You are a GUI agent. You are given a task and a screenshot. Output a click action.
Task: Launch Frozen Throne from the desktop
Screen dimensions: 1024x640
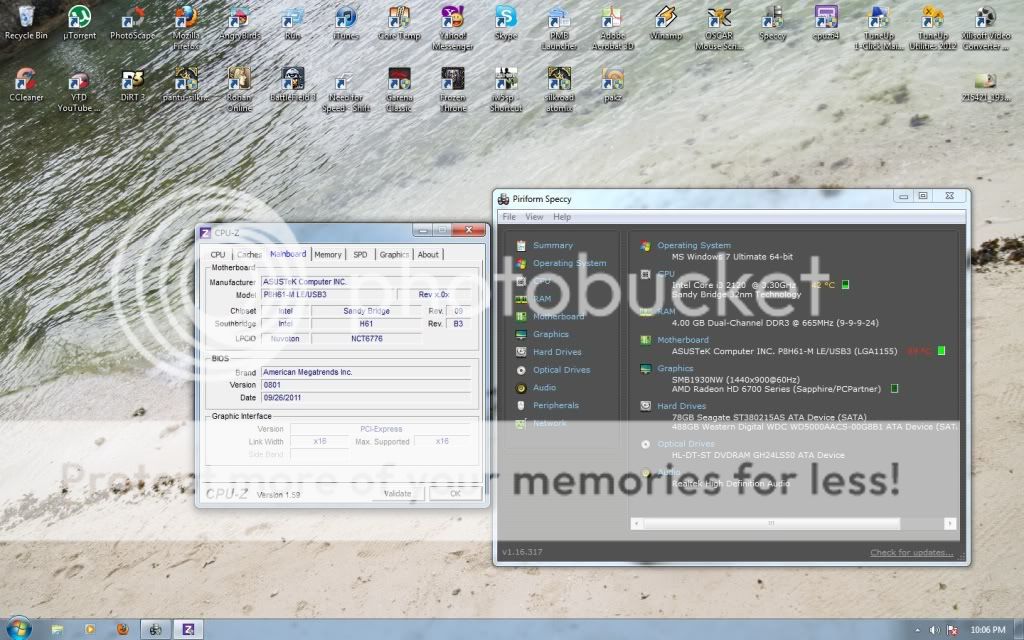[x=452, y=89]
